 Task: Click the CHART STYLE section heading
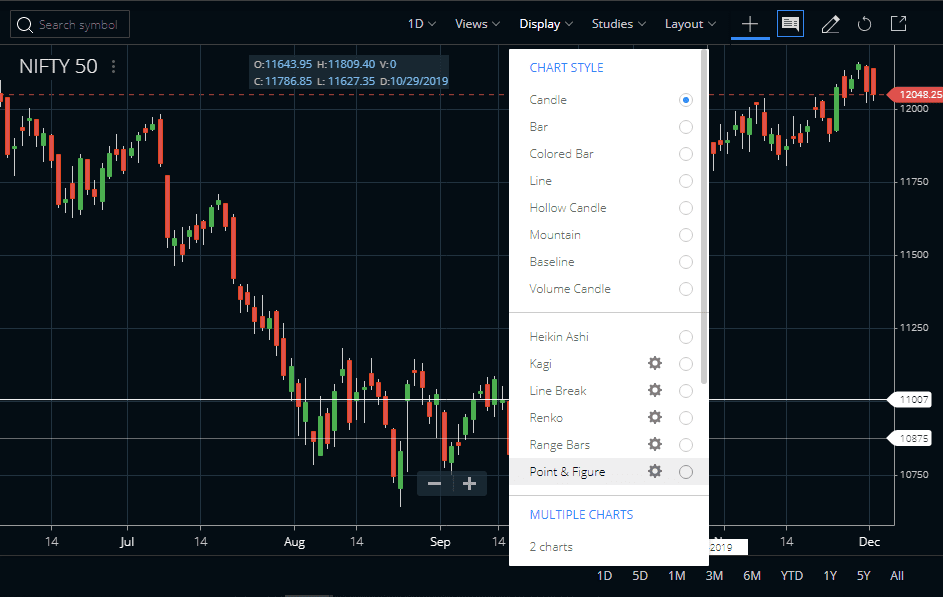pos(567,67)
